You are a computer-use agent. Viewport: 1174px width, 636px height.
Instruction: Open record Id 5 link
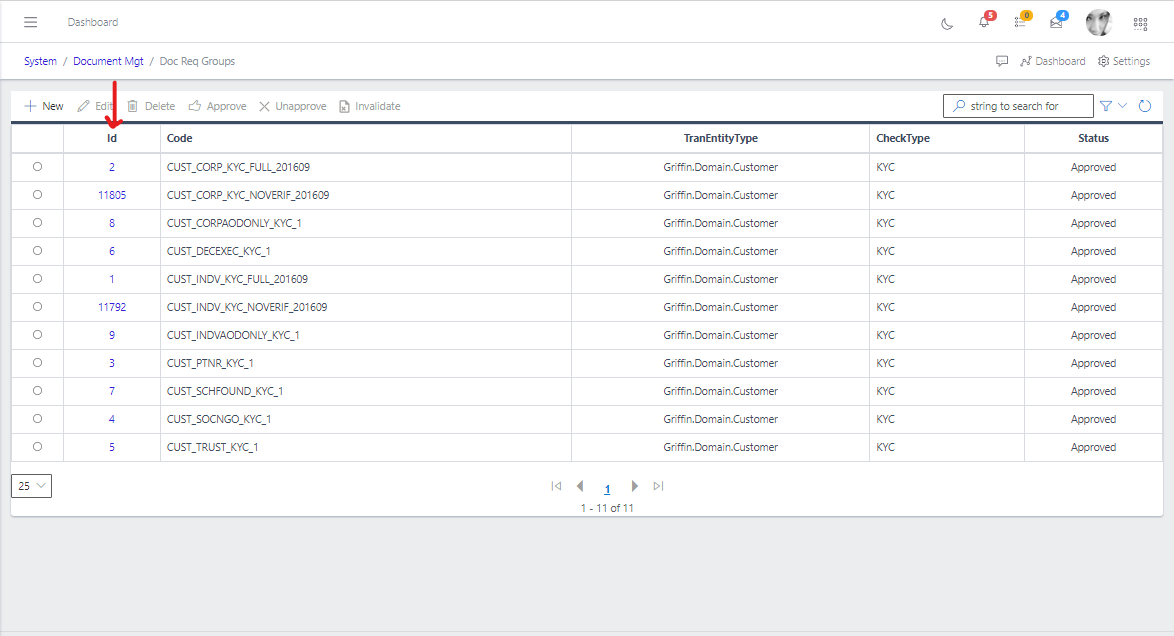point(112,447)
